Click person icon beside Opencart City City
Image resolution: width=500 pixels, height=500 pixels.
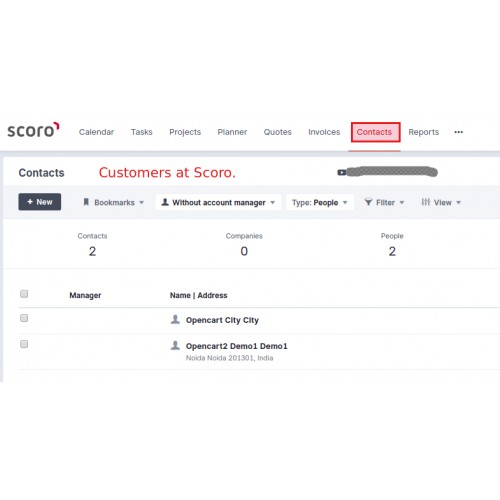(x=175, y=319)
